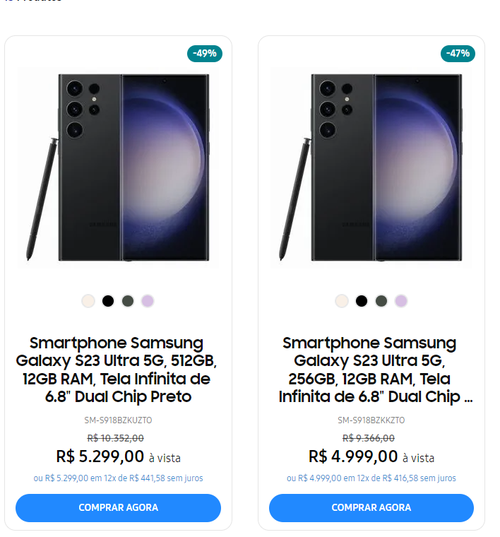Select cream color swatch on 256GB phone

(x=341, y=301)
